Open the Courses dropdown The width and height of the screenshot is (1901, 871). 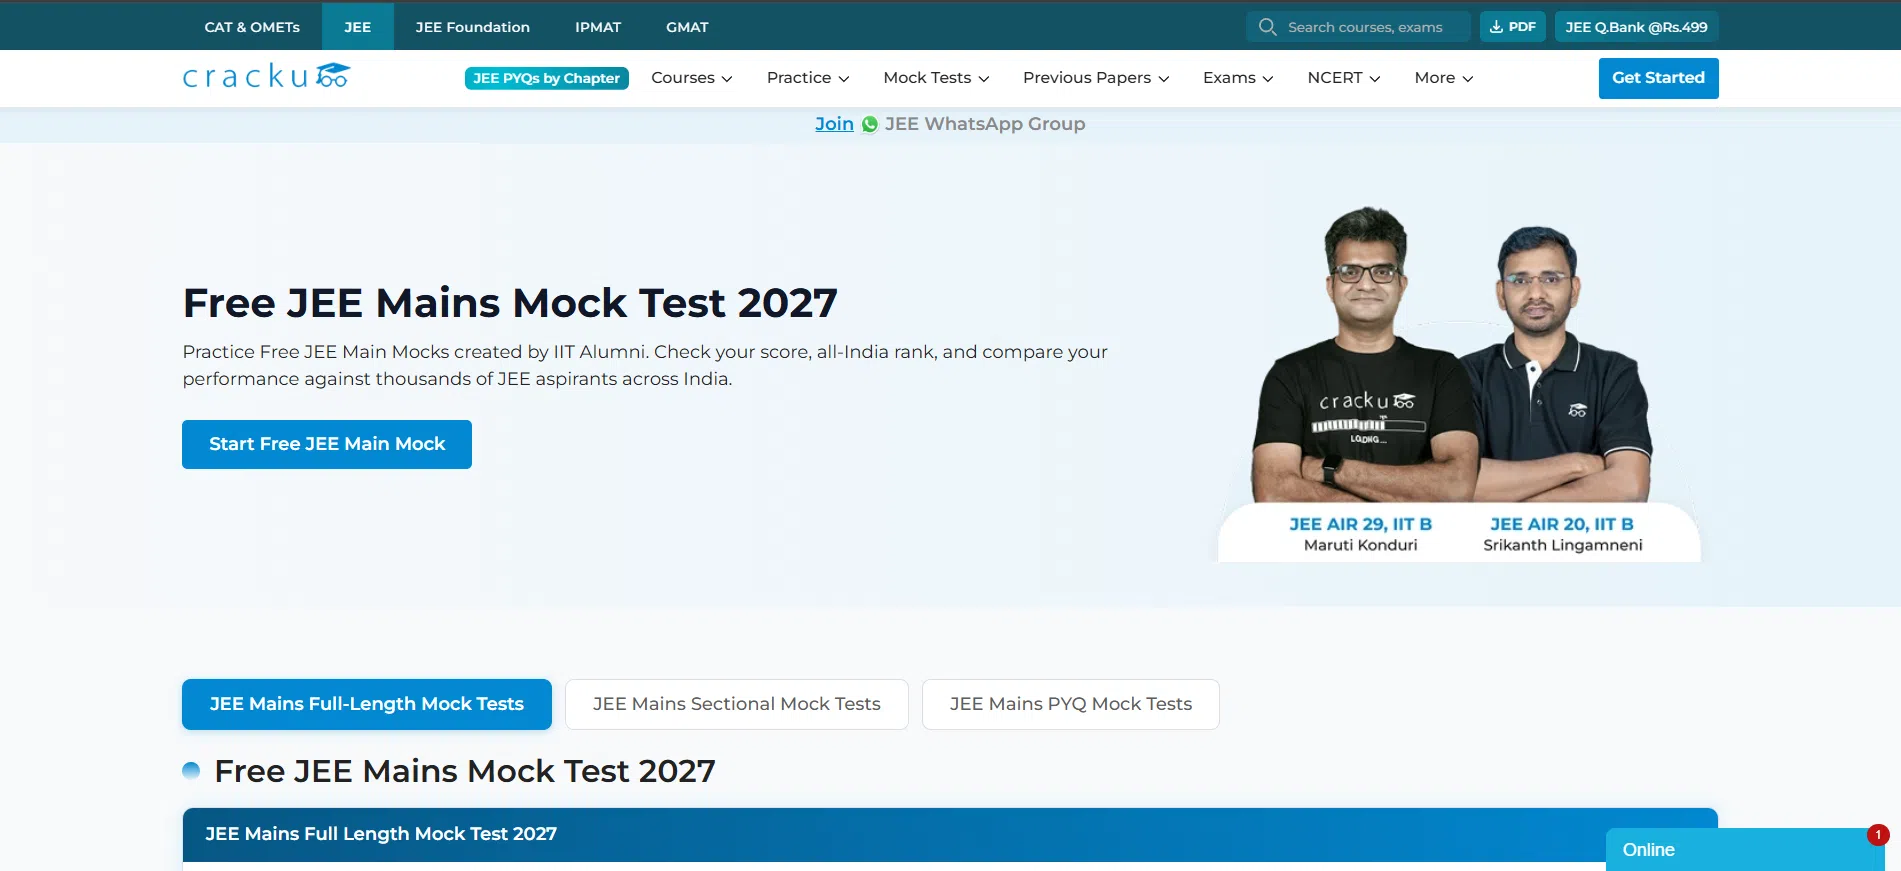tap(692, 78)
